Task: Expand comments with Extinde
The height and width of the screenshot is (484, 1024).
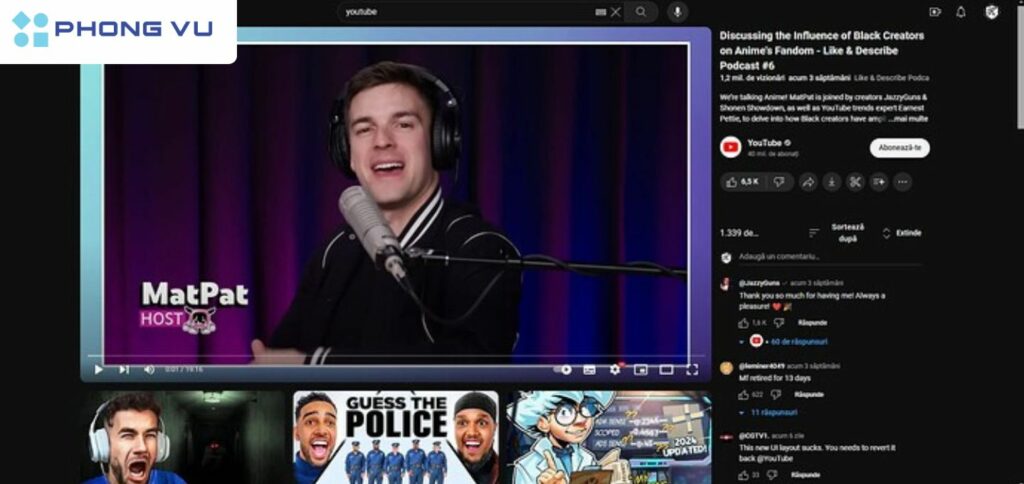Action: 902,233
